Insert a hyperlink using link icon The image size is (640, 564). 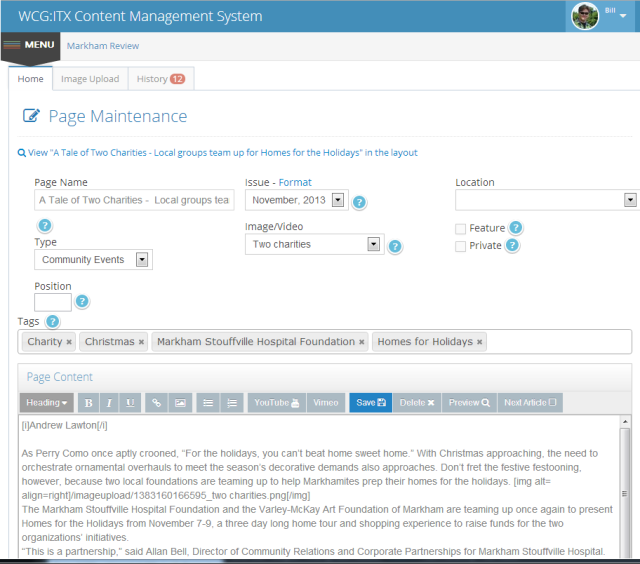(x=157, y=403)
